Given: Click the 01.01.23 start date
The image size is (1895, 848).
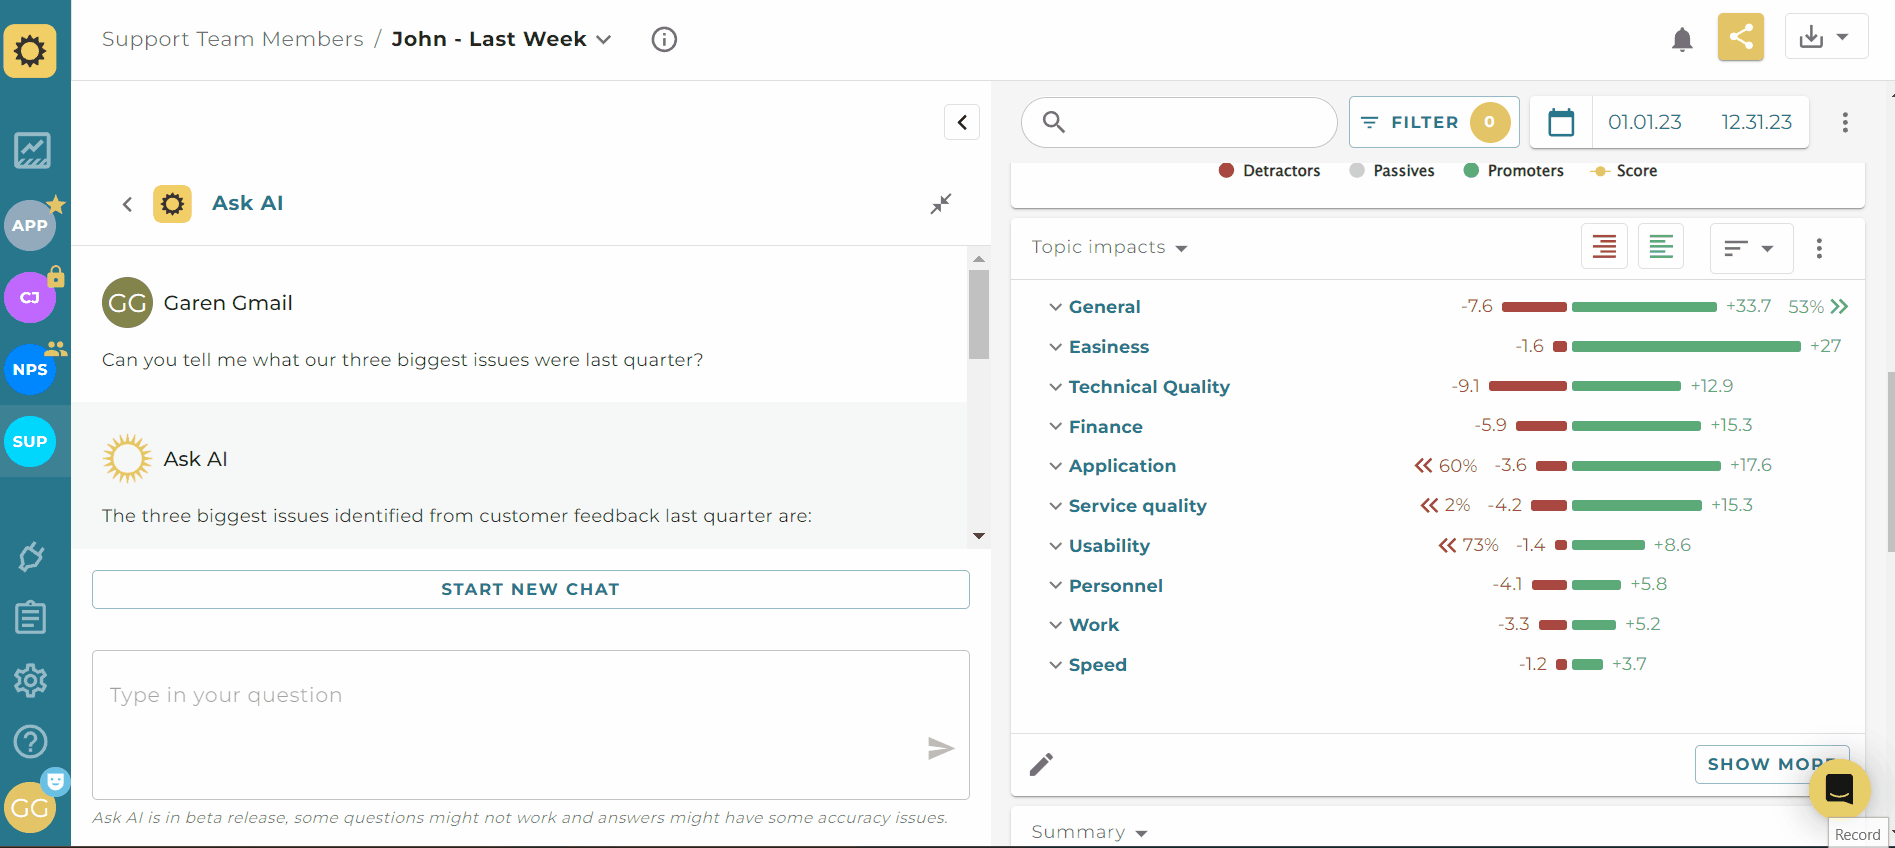Looking at the screenshot, I should click(1645, 122).
